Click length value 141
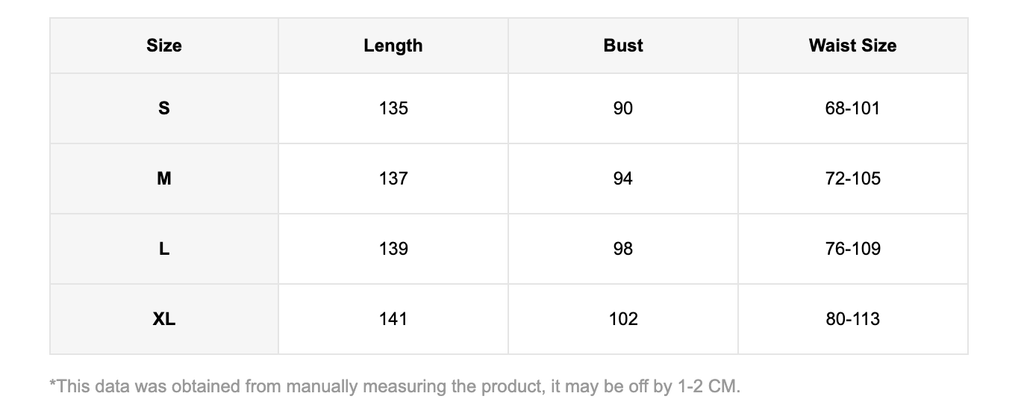 coord(393,320)
